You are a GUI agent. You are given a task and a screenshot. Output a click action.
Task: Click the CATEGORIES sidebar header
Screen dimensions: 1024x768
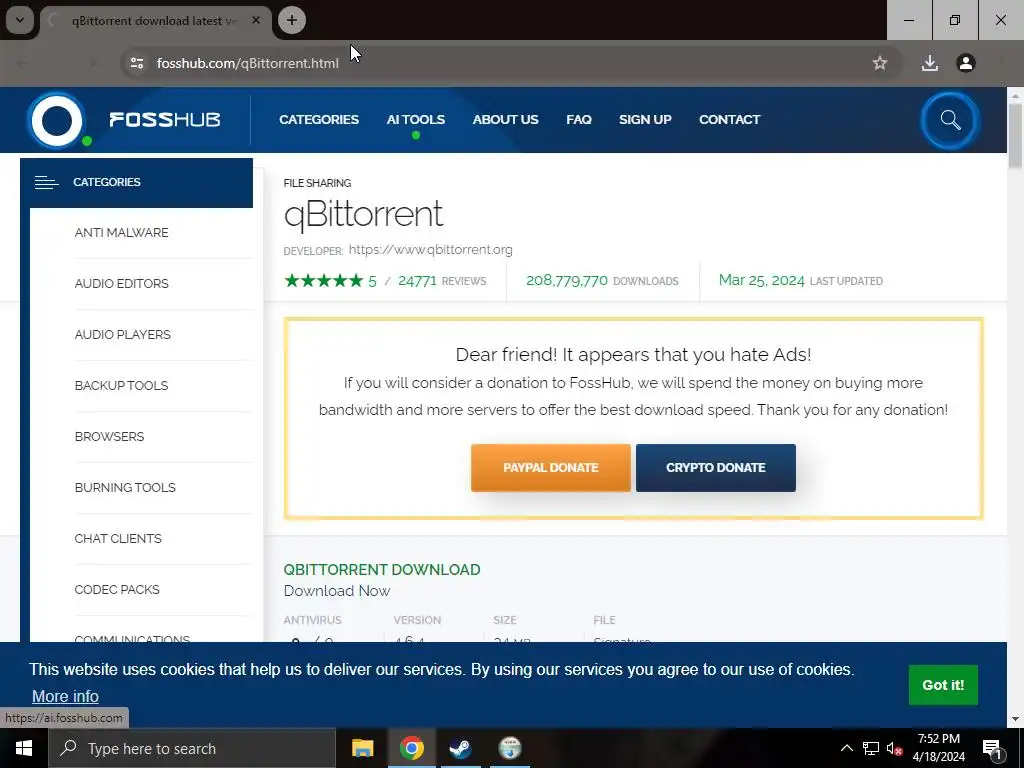[x=136, y=183]
